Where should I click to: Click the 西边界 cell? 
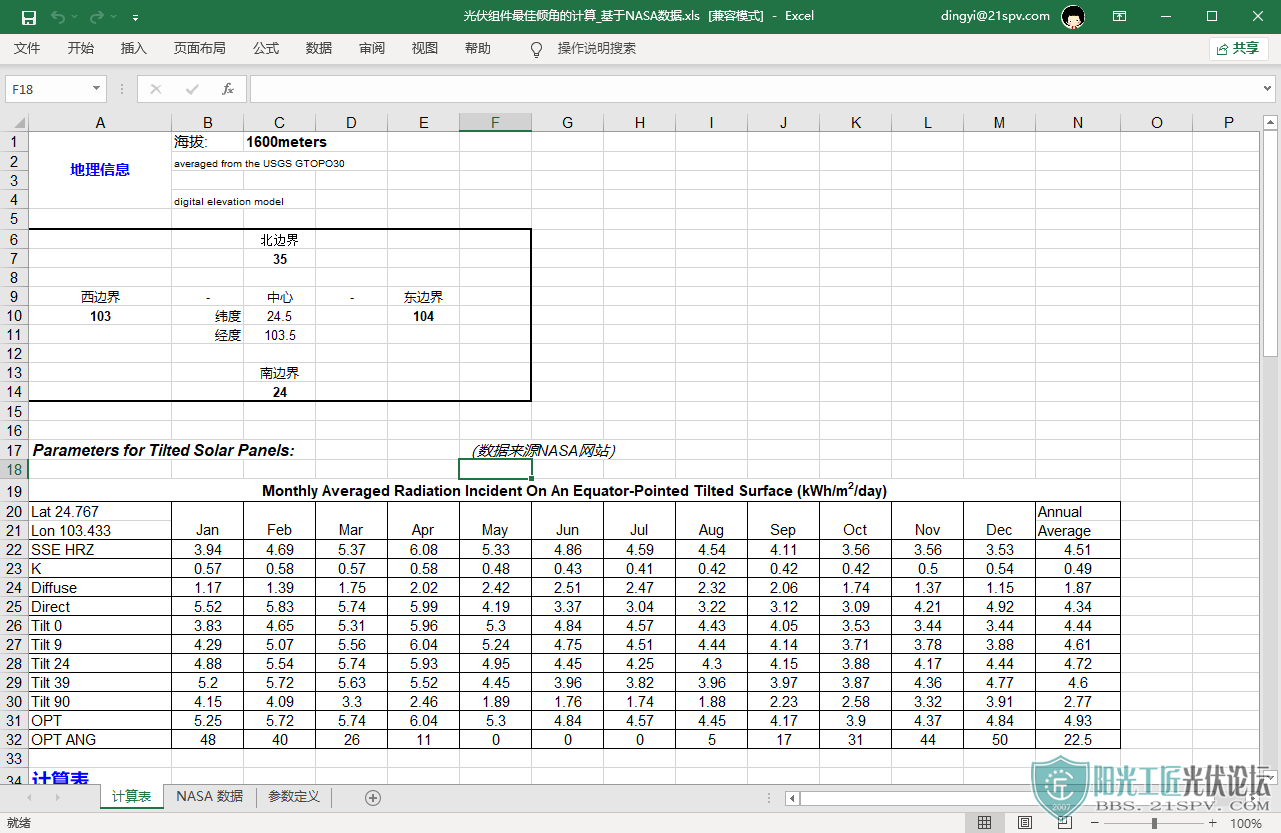tap(100, 297)
